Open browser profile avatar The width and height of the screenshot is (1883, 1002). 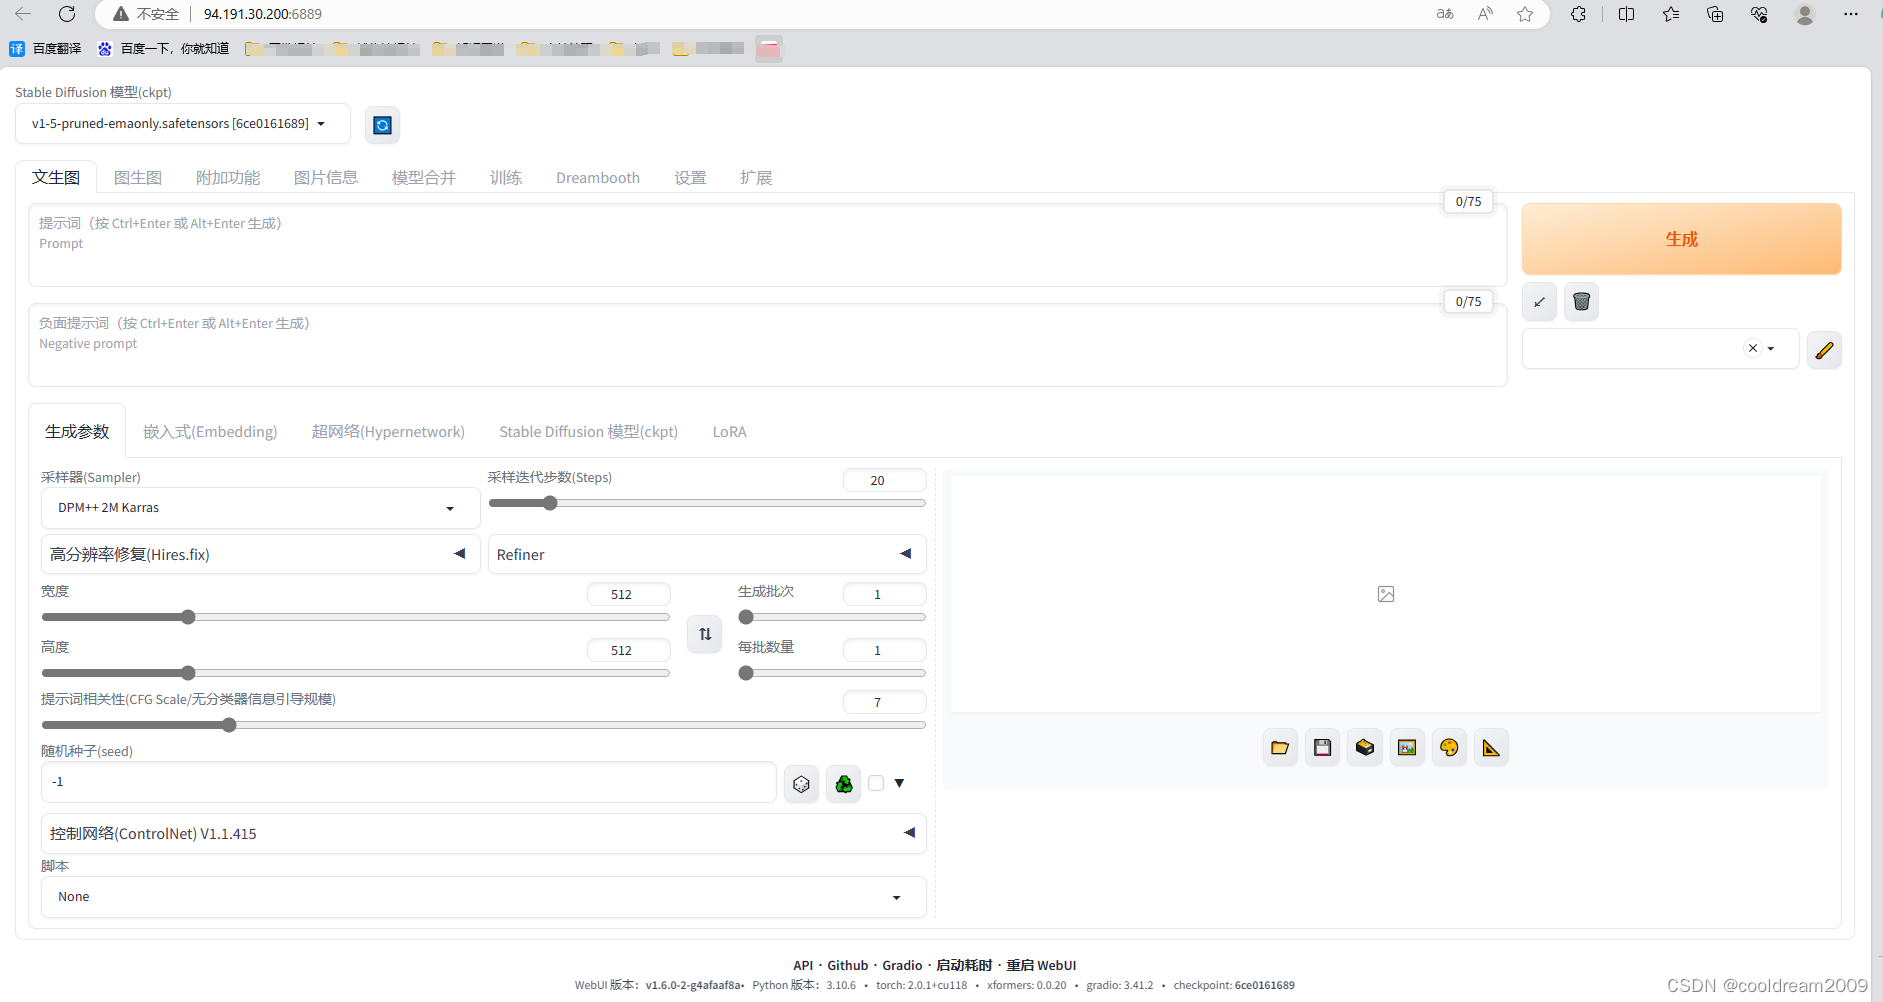pos(1805,14)
